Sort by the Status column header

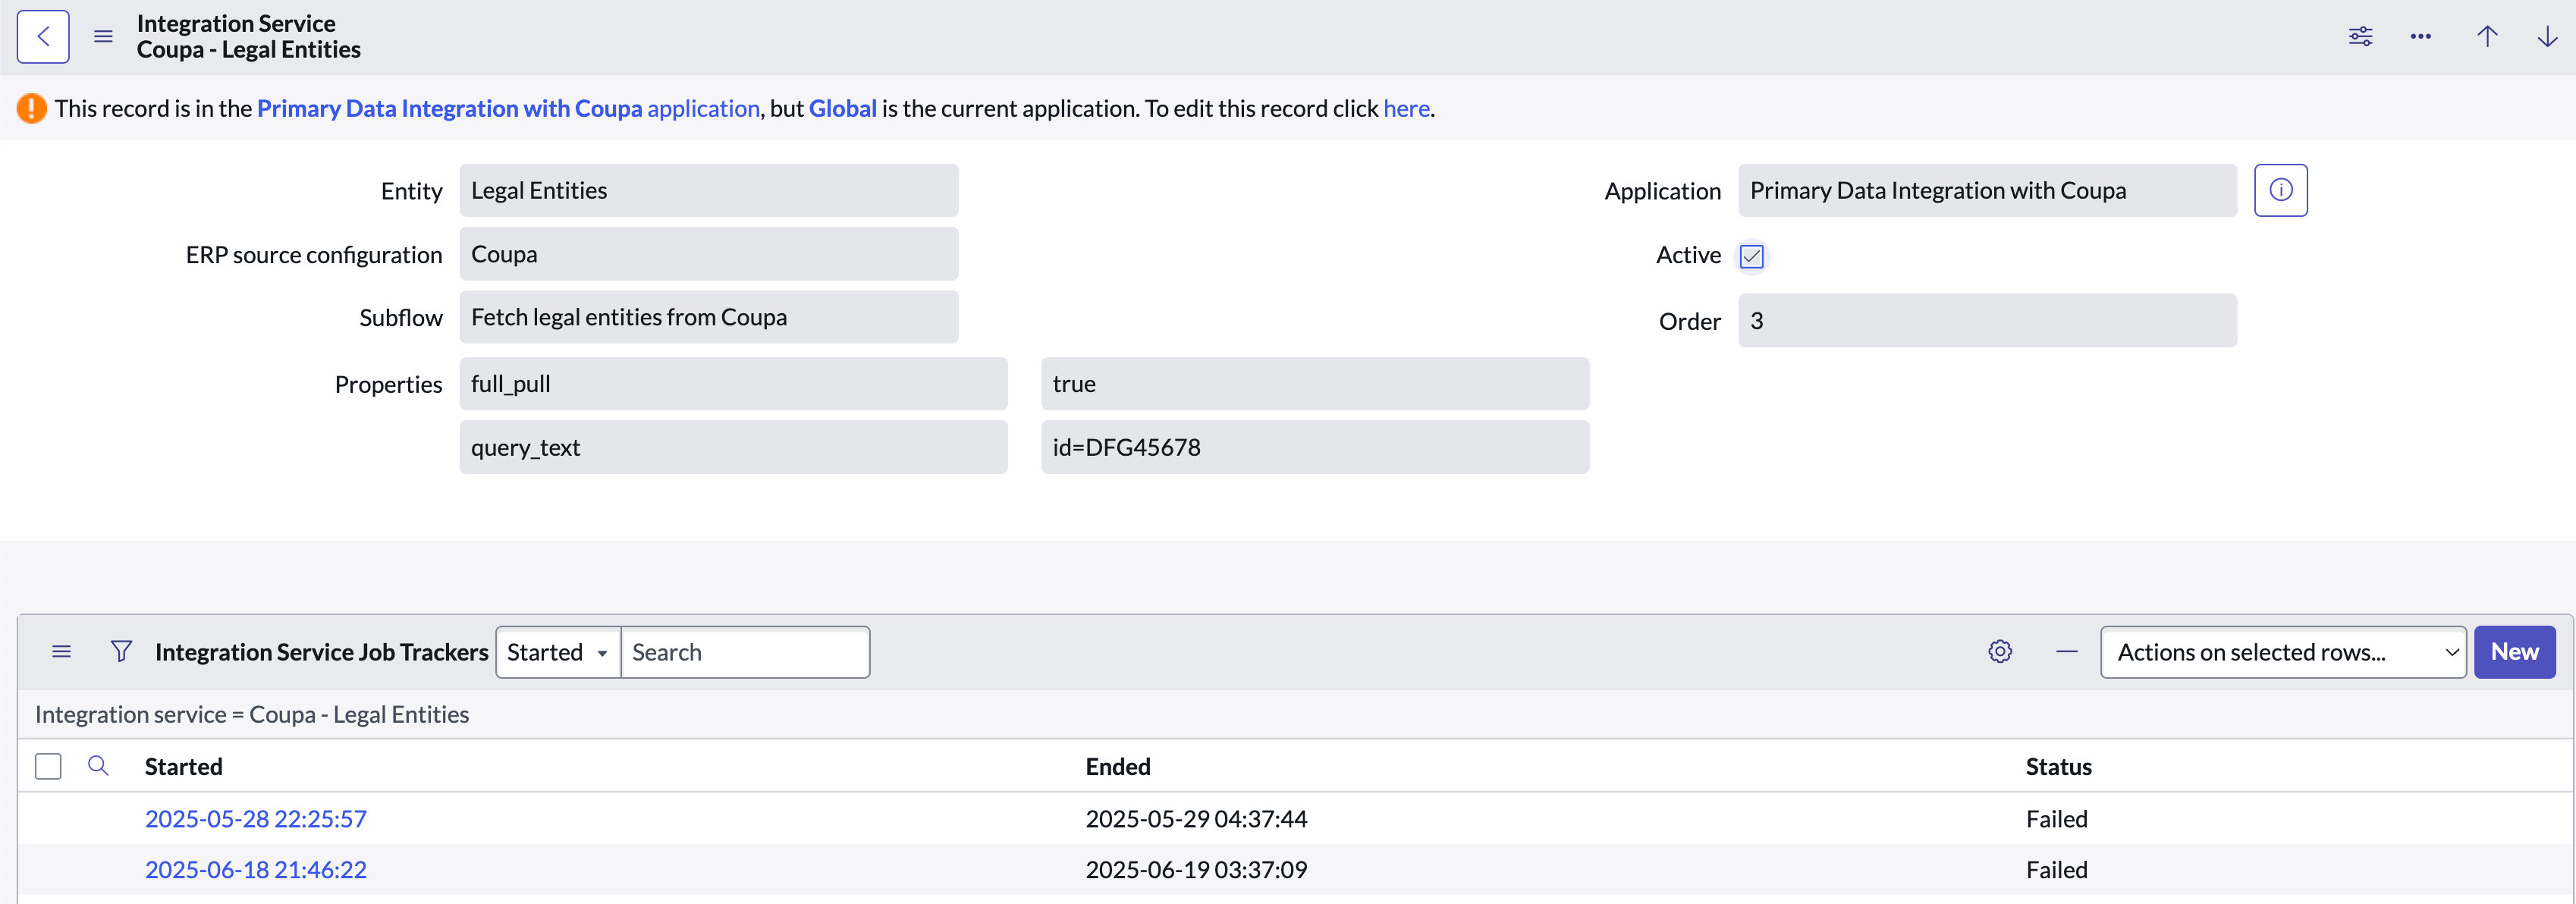coord(2059,767)
